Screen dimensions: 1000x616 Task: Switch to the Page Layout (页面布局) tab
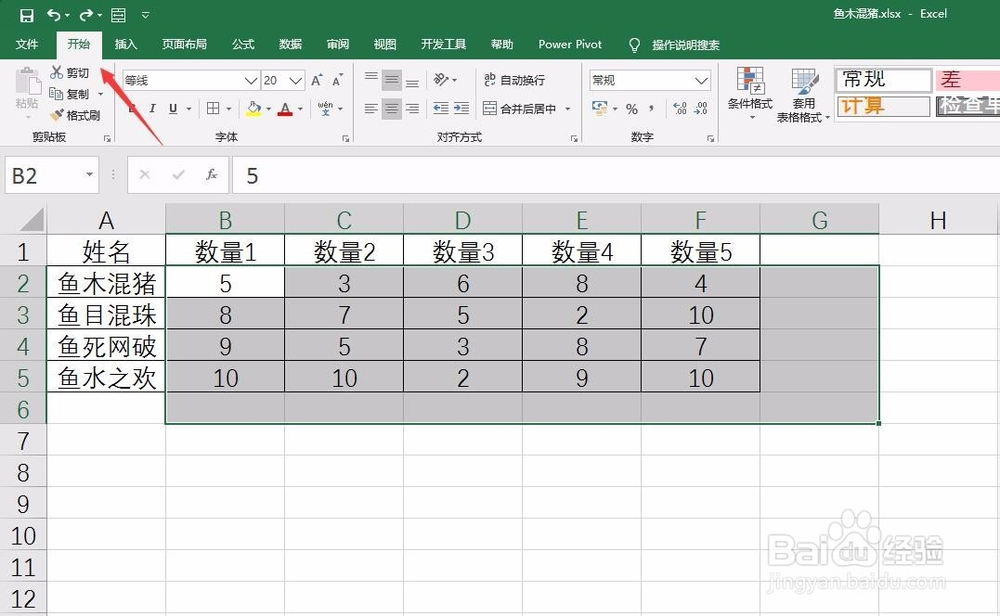point(184,44)
